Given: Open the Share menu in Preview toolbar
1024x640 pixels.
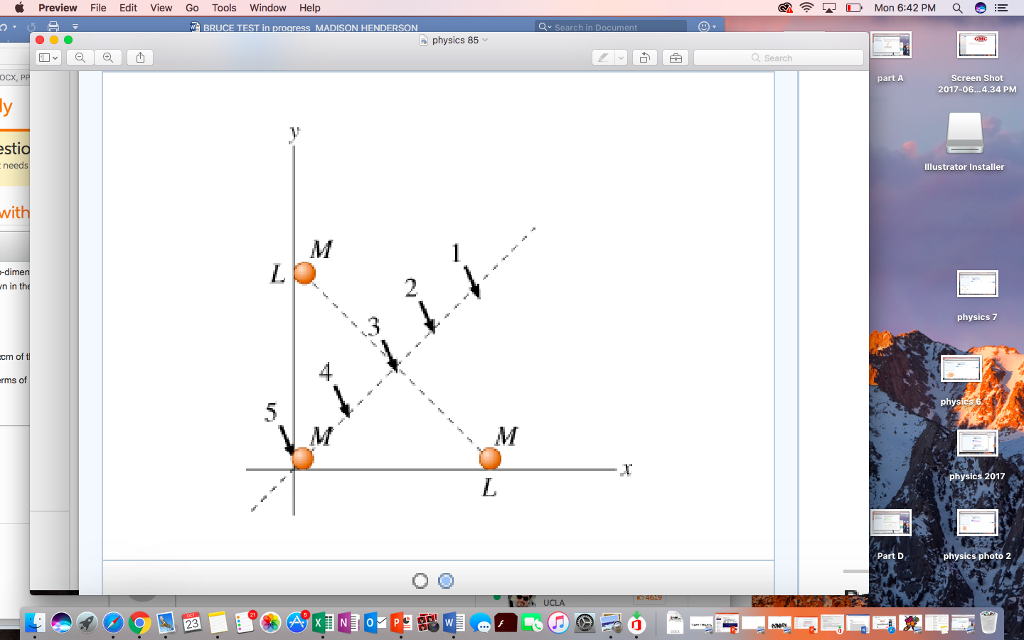Looking at the screenshot, I should [x=139, y=57].
